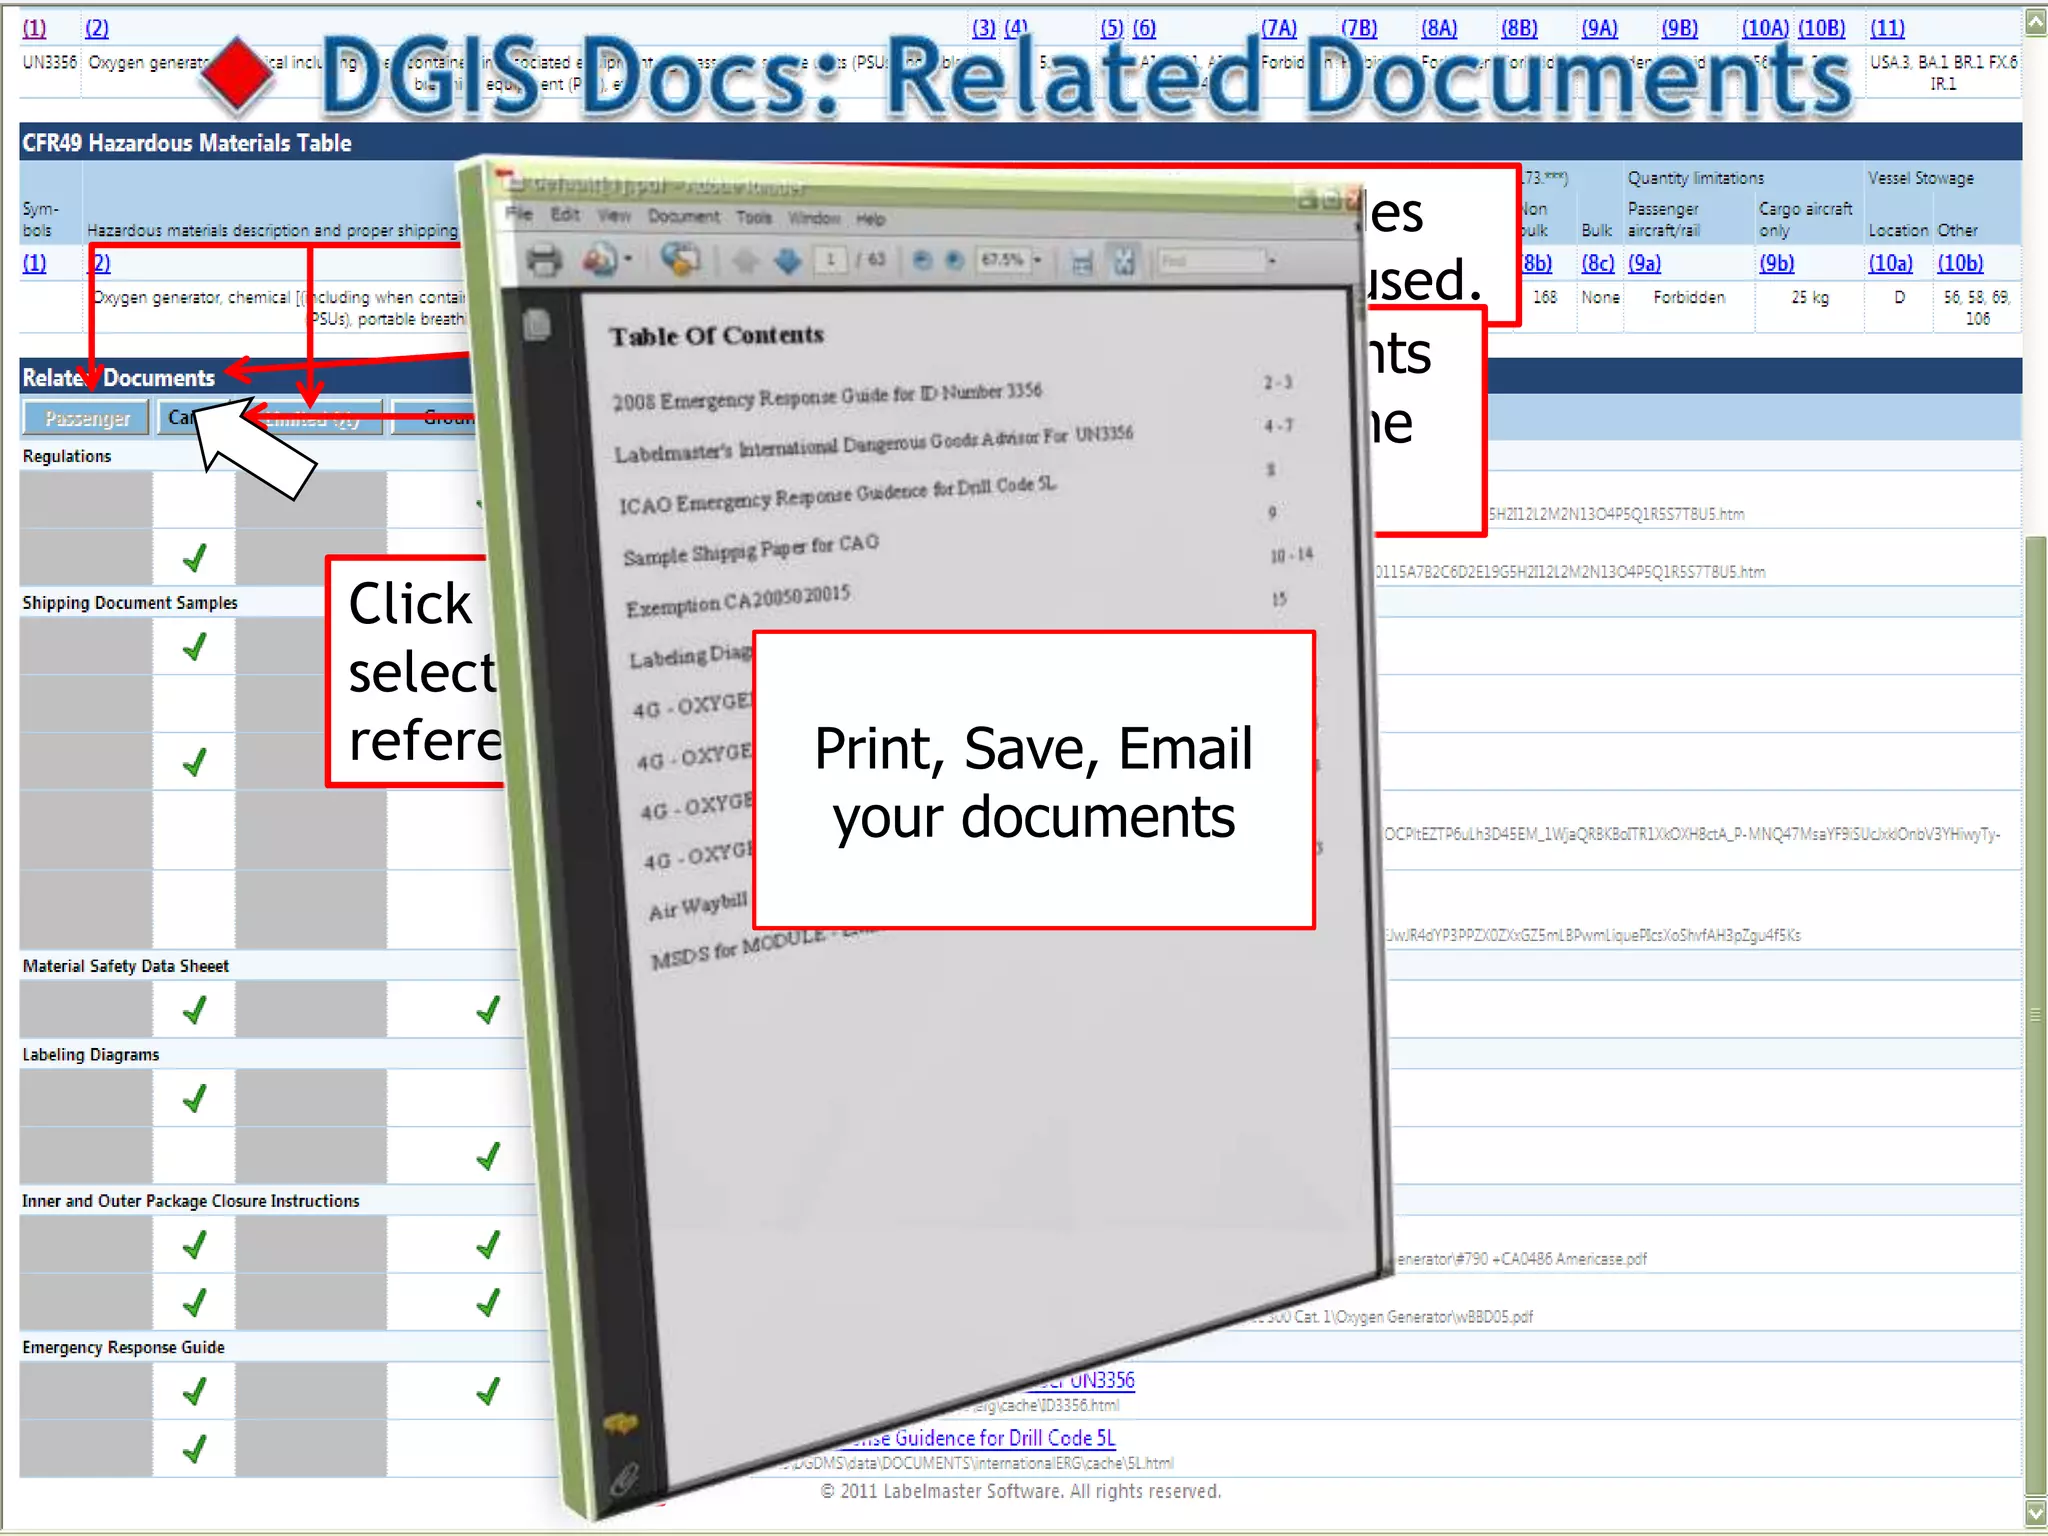Open TOC entry Labelmaster's International Dangerous Goods Advisor
Image resolution: width=2048 pixels, height=1536 pixels.
873,445
